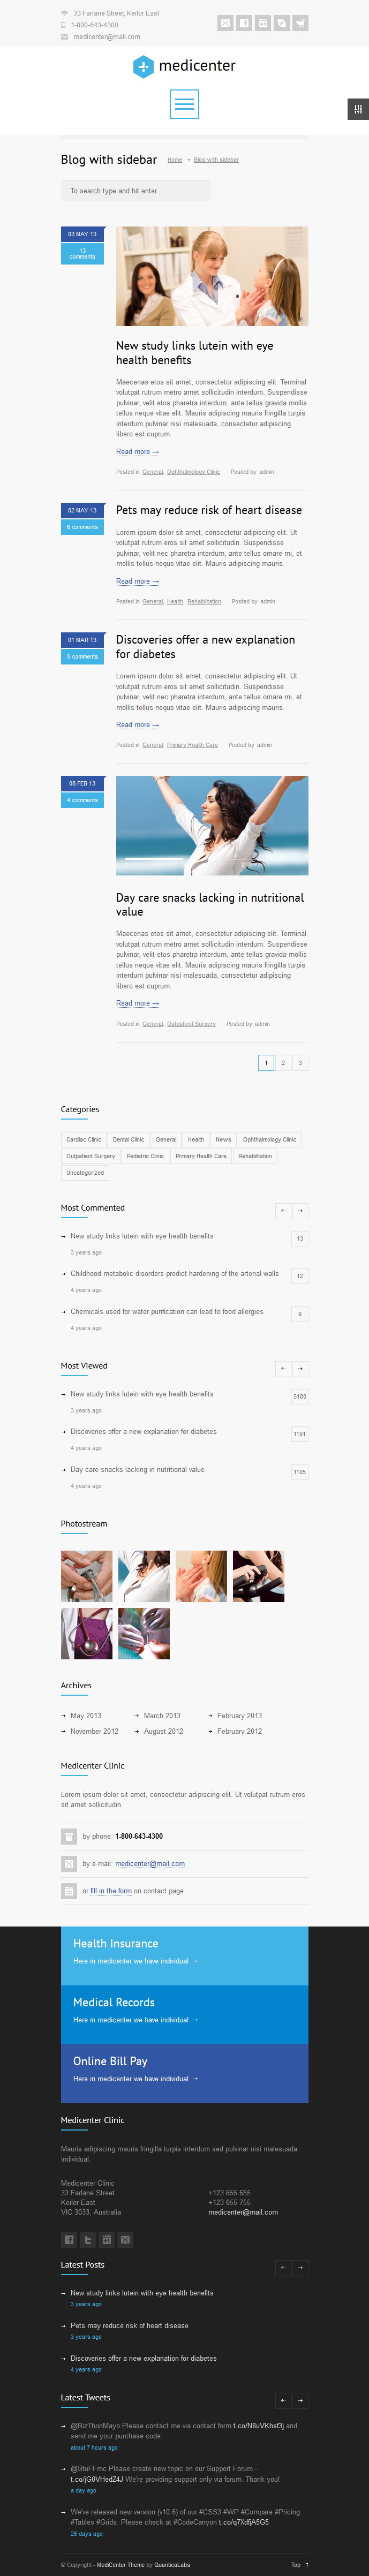
Task: Click the footer Twitter icon
Action: point(88,2240)
